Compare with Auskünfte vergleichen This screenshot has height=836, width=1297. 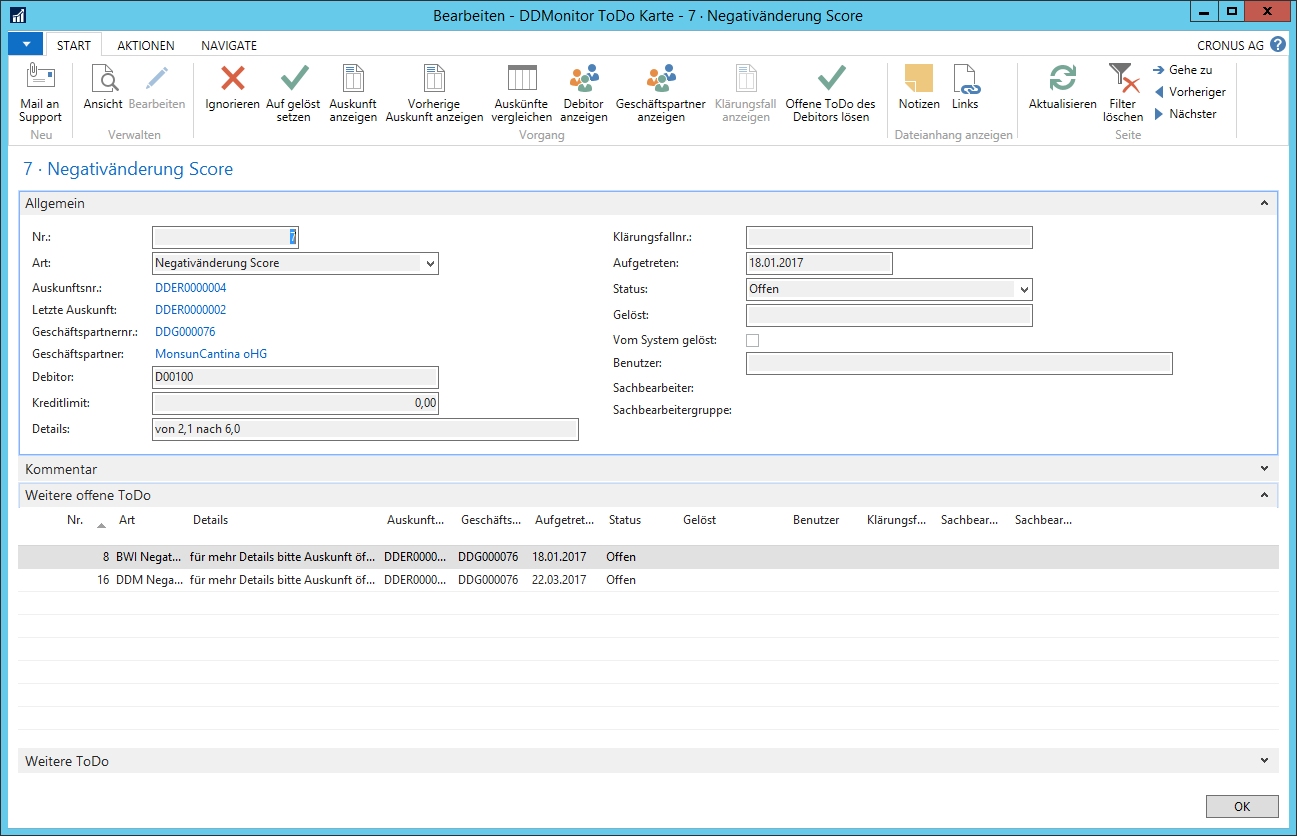click(x=522, y=94)
